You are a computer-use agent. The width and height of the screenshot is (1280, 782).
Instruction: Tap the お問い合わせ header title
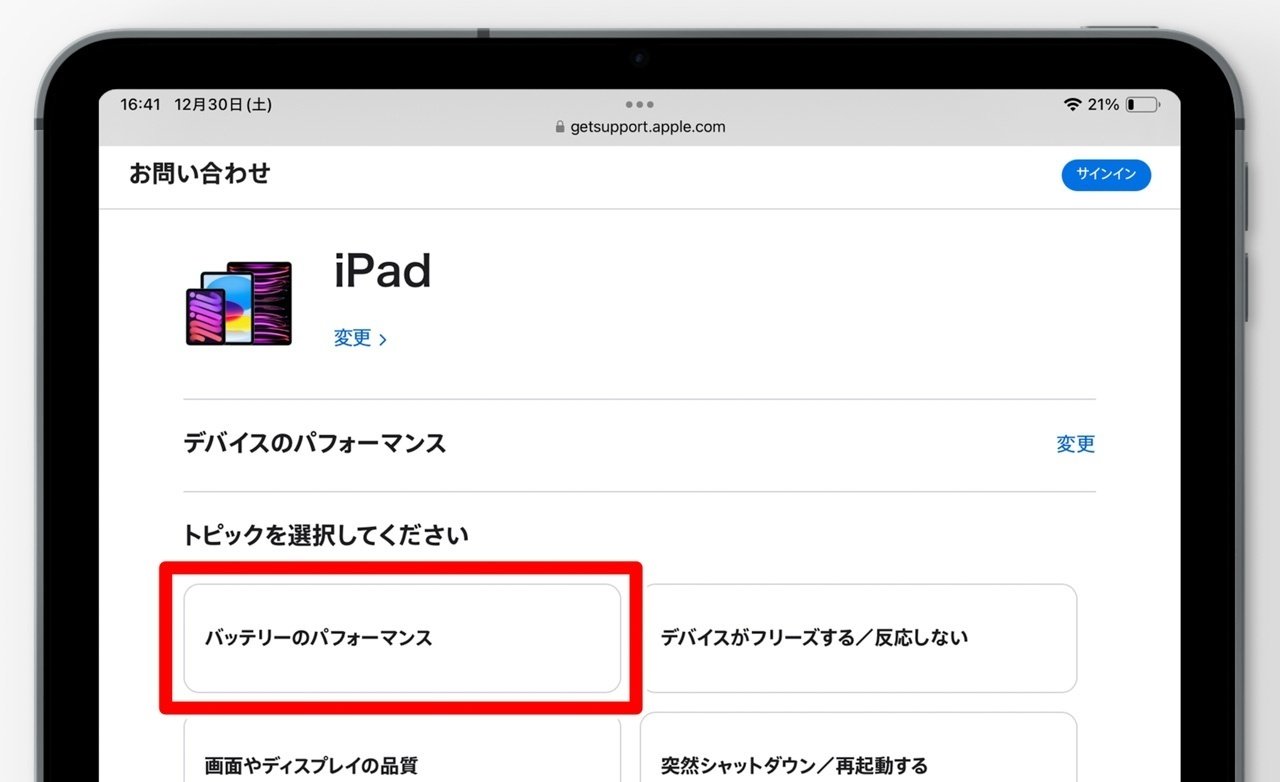point(198,174)
